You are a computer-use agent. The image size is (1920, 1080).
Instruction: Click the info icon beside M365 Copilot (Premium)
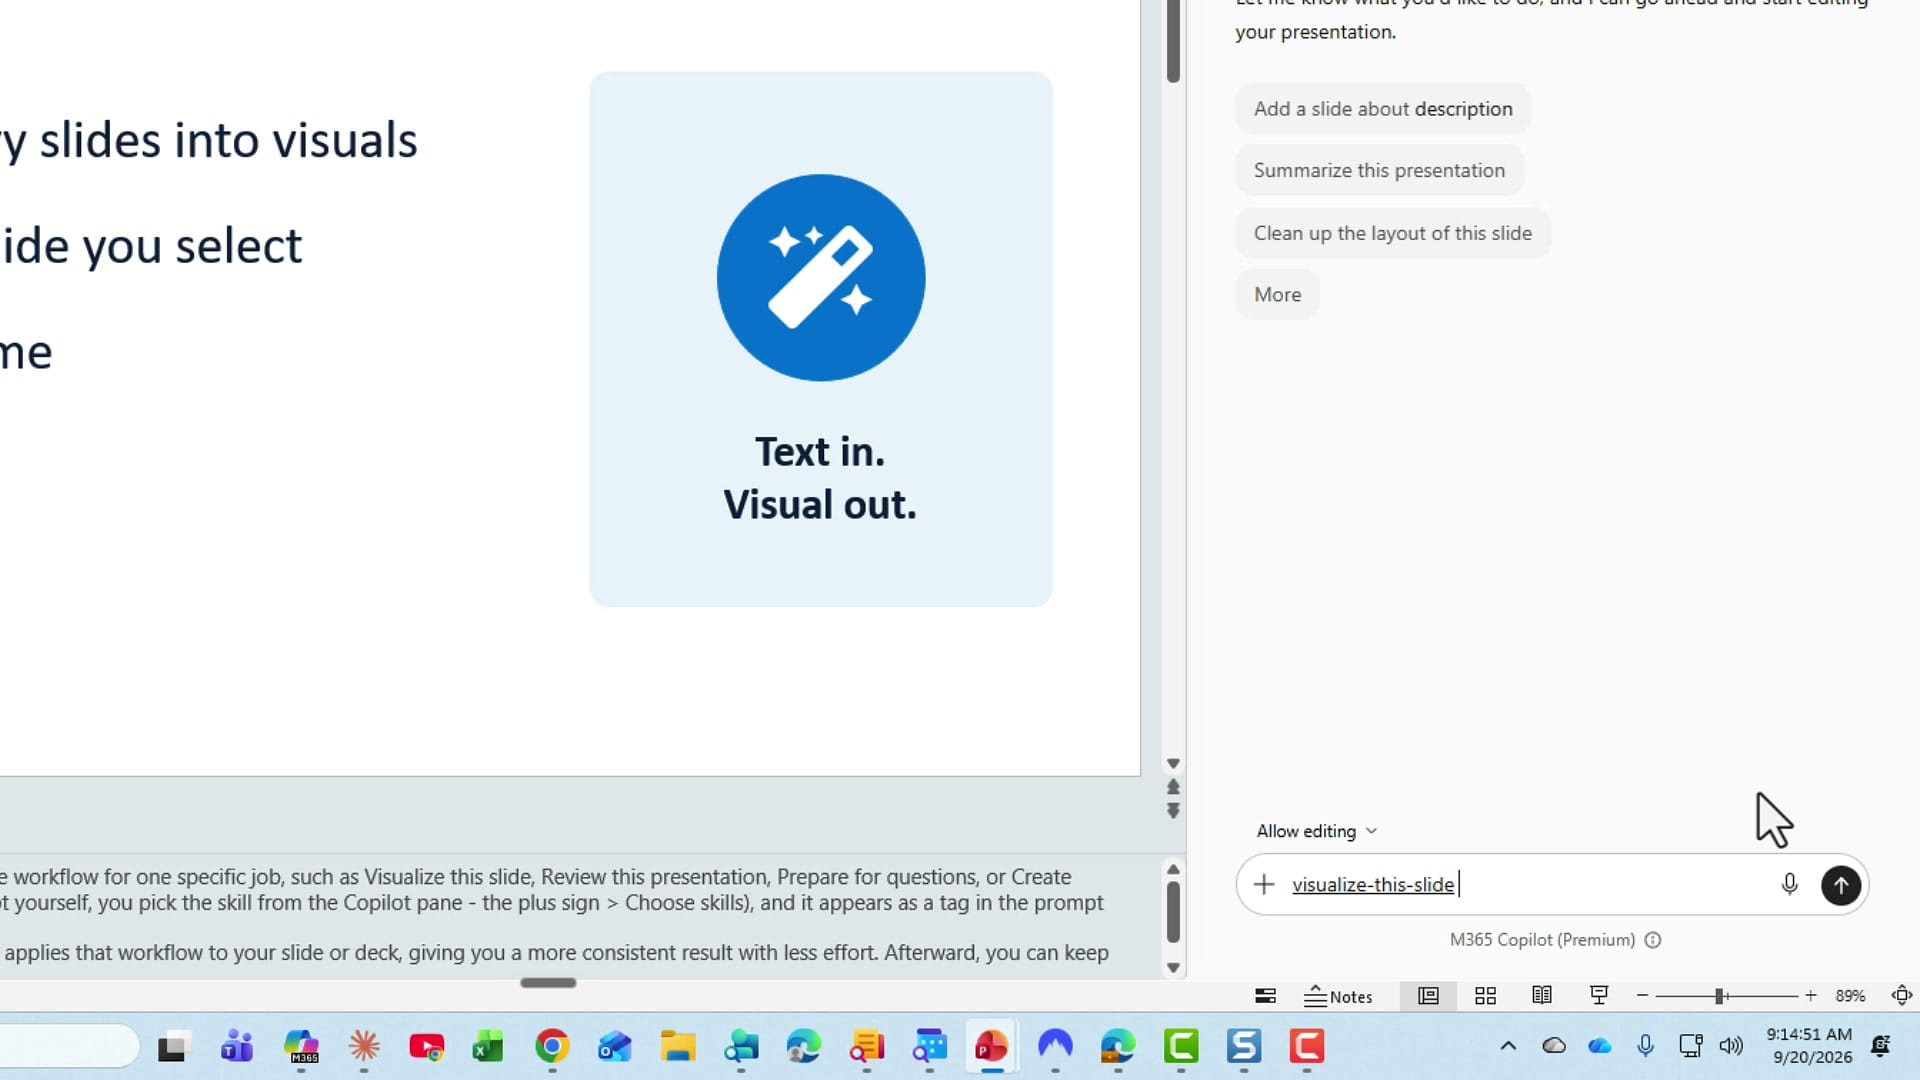click(1653, 940)
